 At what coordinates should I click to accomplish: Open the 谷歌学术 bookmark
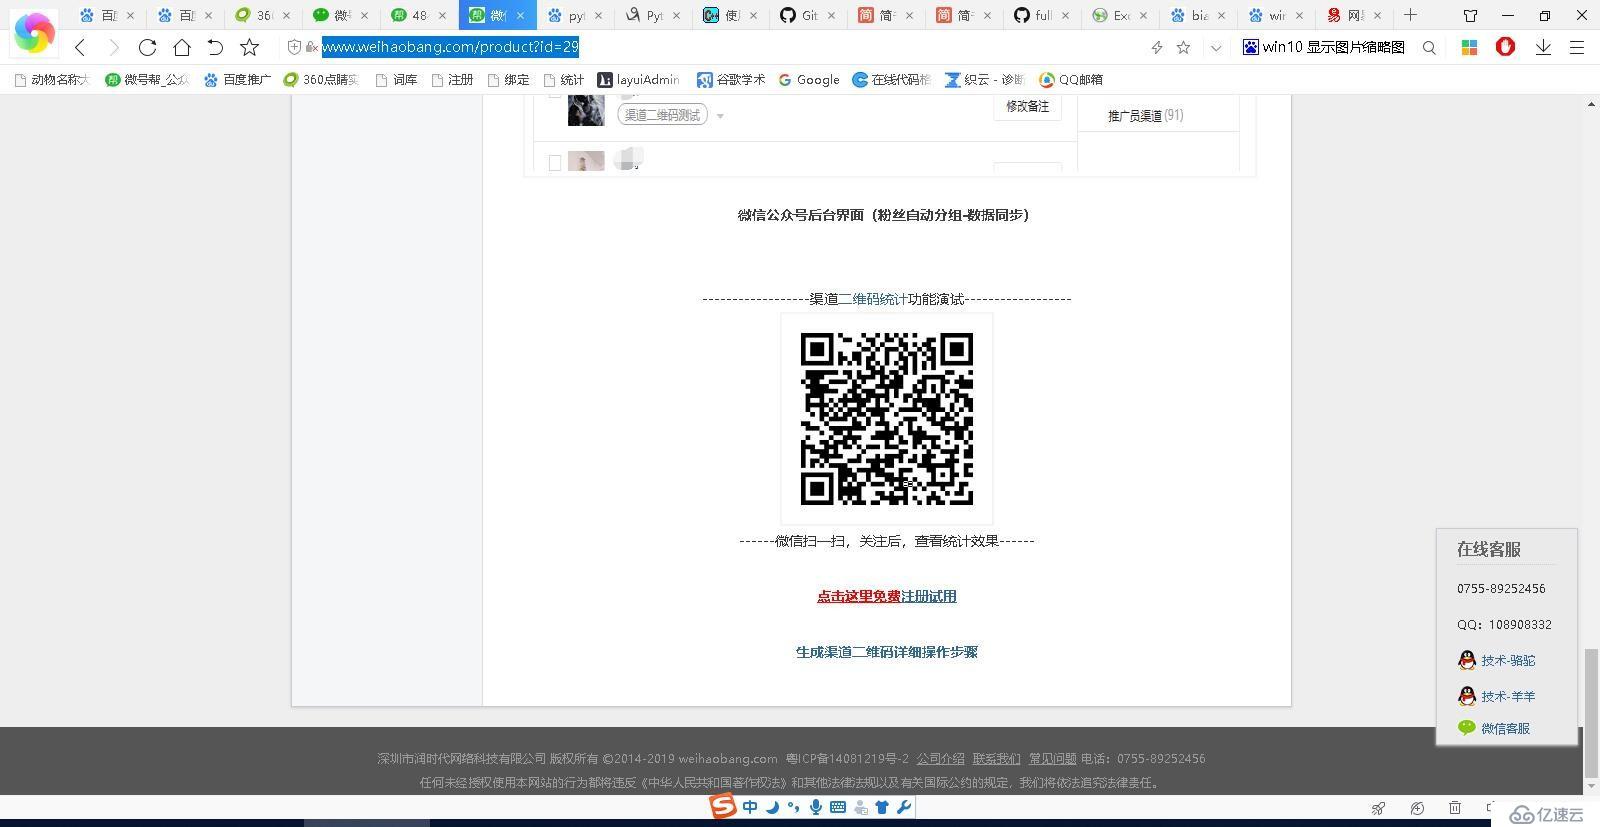coord(731,79)
